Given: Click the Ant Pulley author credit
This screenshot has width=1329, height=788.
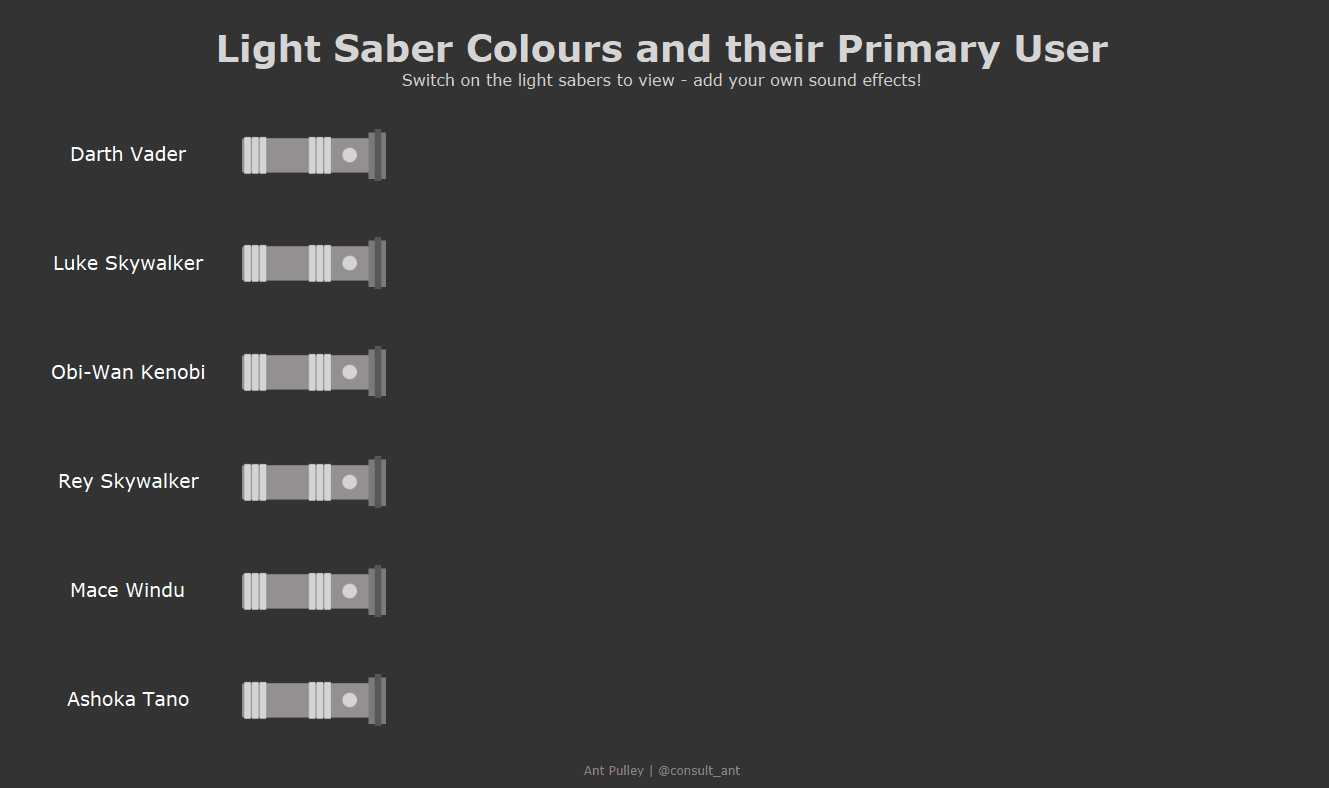Looking at the screenshot, I should (613, 771).
